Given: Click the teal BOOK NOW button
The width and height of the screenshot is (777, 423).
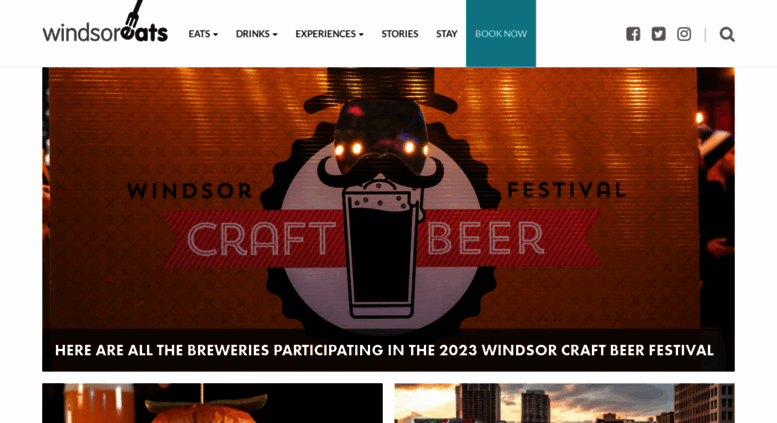Looking at the screenshot, I should point(501,33).
